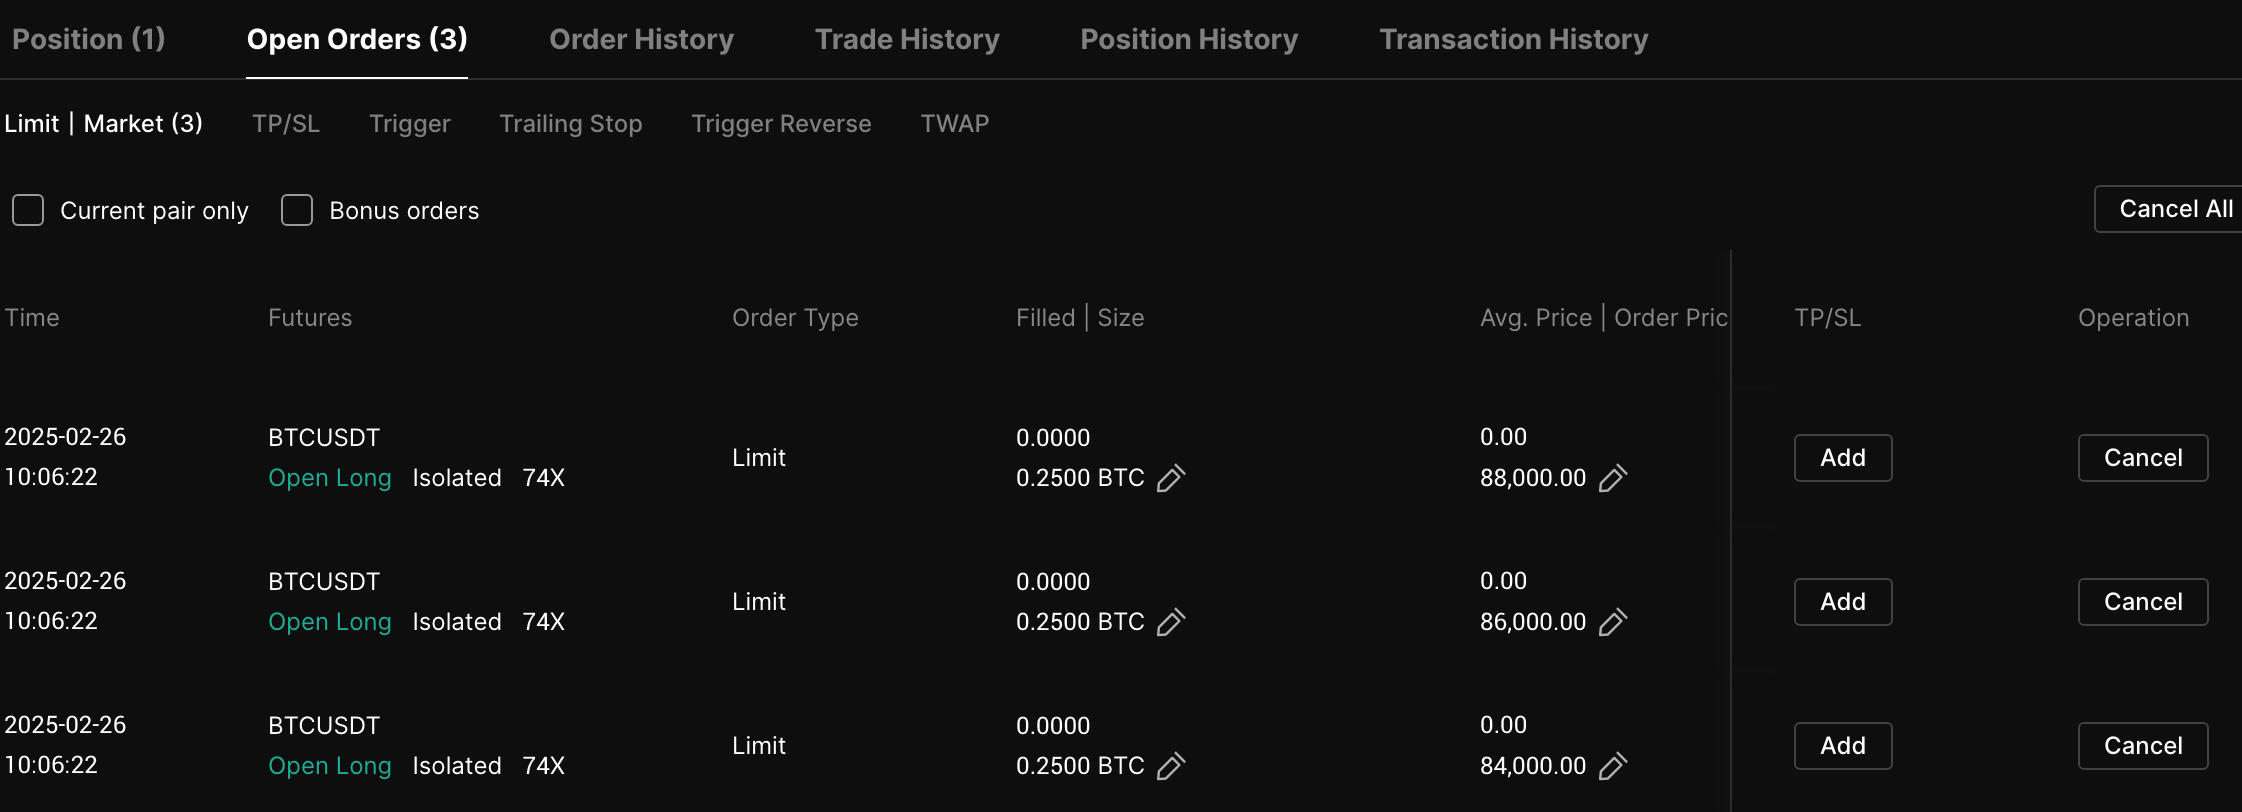Edit size of the 86,000.00 order
This screenshot has width=2242, height=812.
coord(1171,622)
